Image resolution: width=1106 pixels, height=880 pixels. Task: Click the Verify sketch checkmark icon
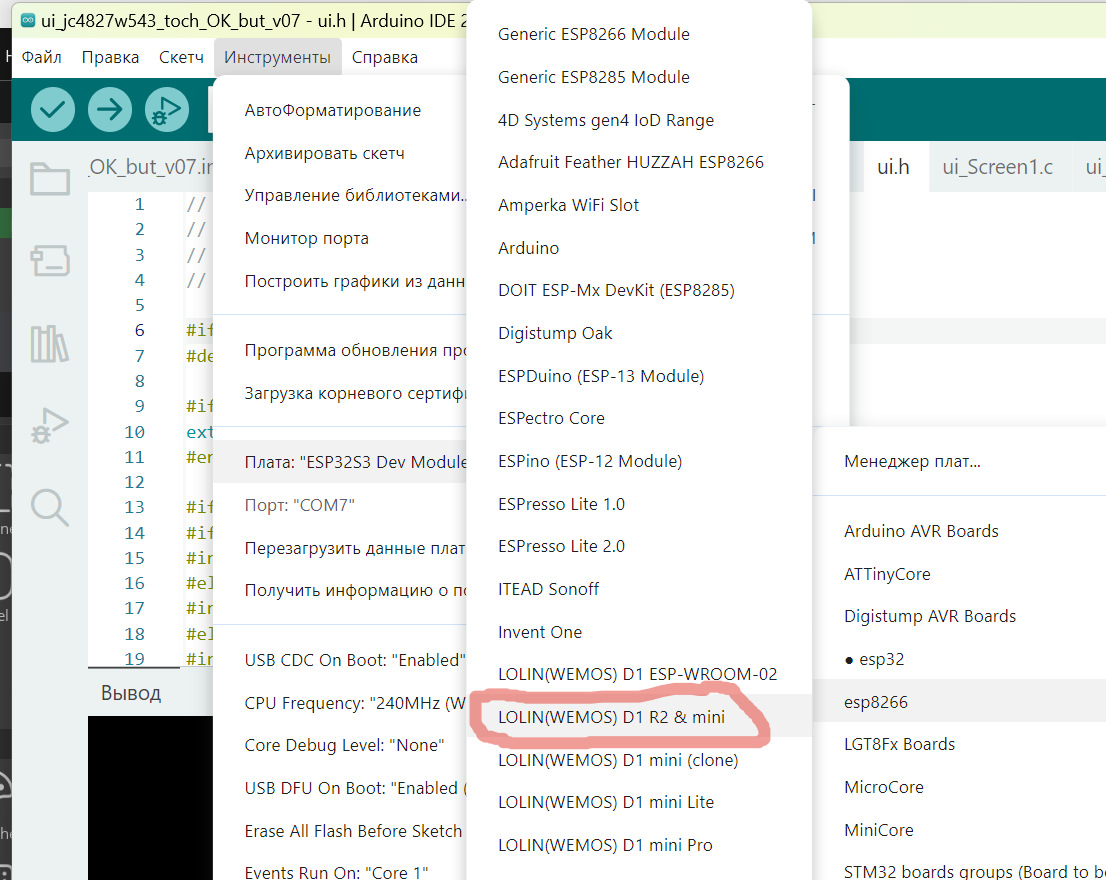tap(52, 110)
